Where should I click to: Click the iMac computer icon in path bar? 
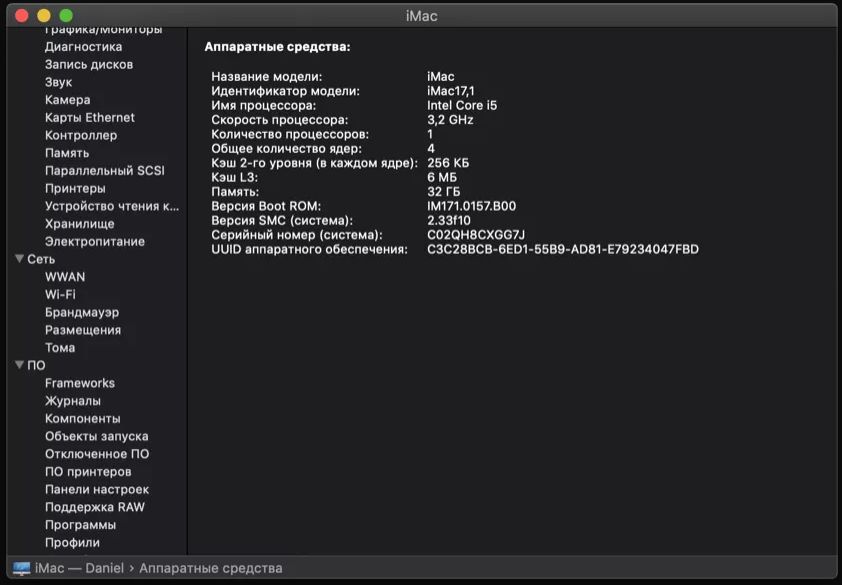pos(21,568)
